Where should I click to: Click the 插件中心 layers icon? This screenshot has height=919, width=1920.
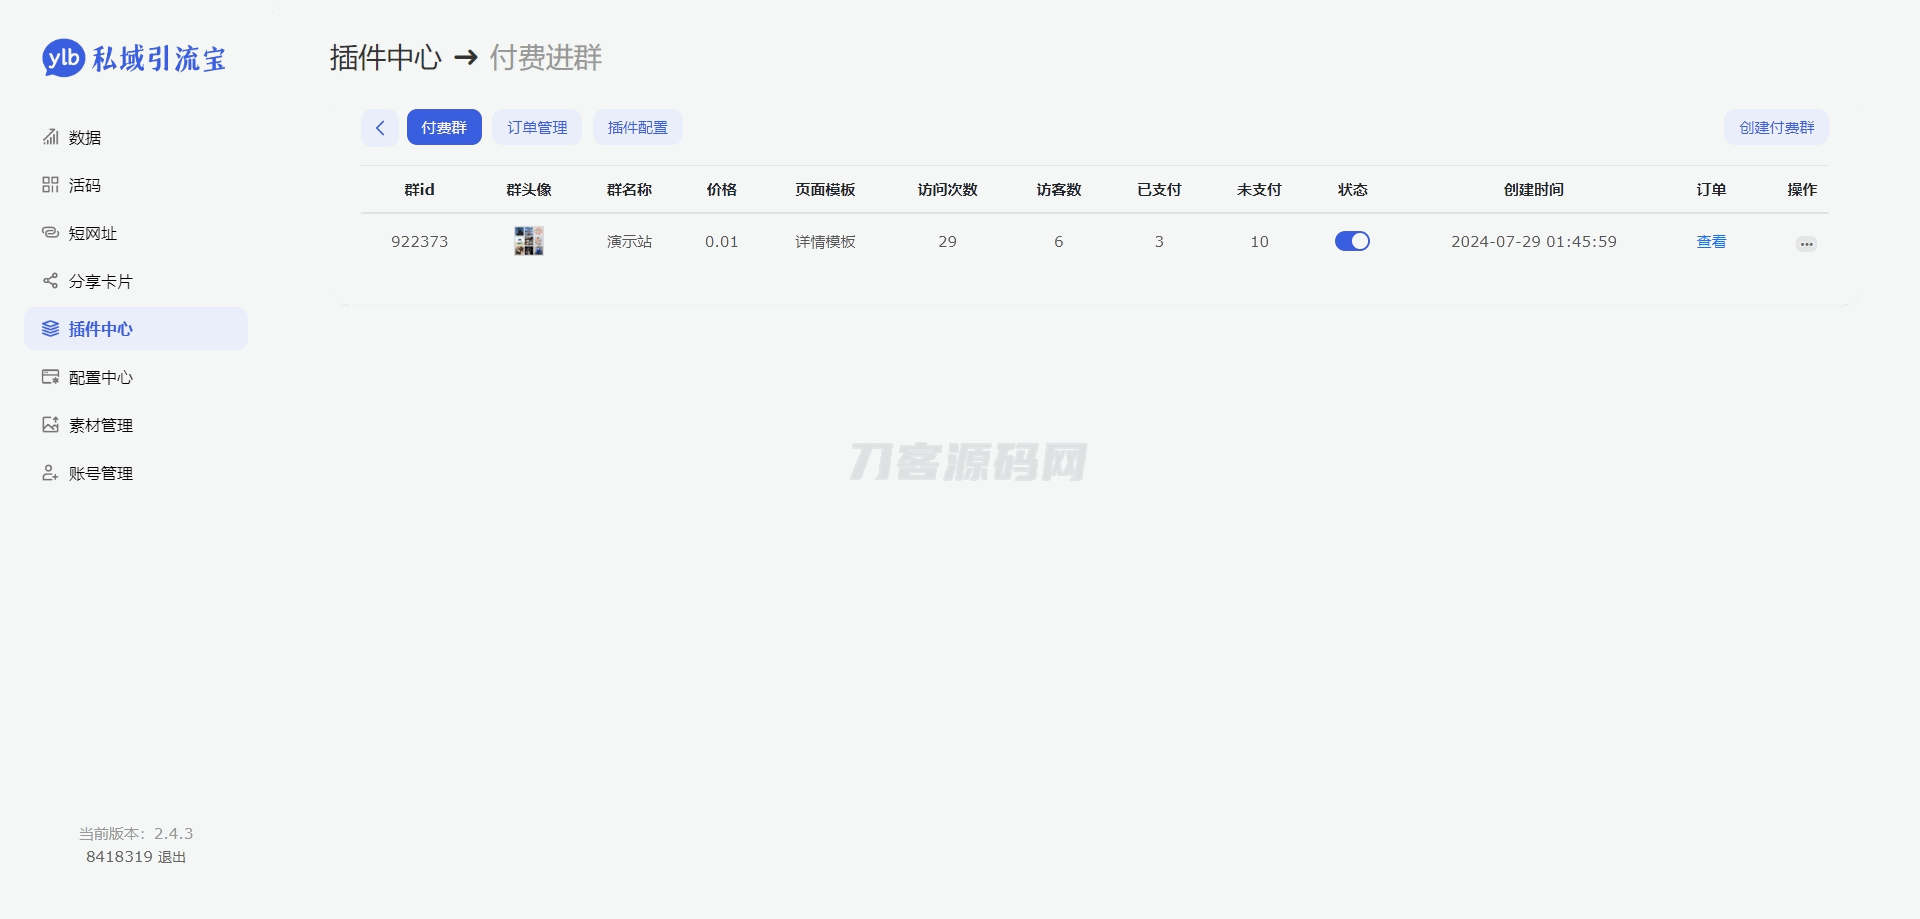point(50,329)
